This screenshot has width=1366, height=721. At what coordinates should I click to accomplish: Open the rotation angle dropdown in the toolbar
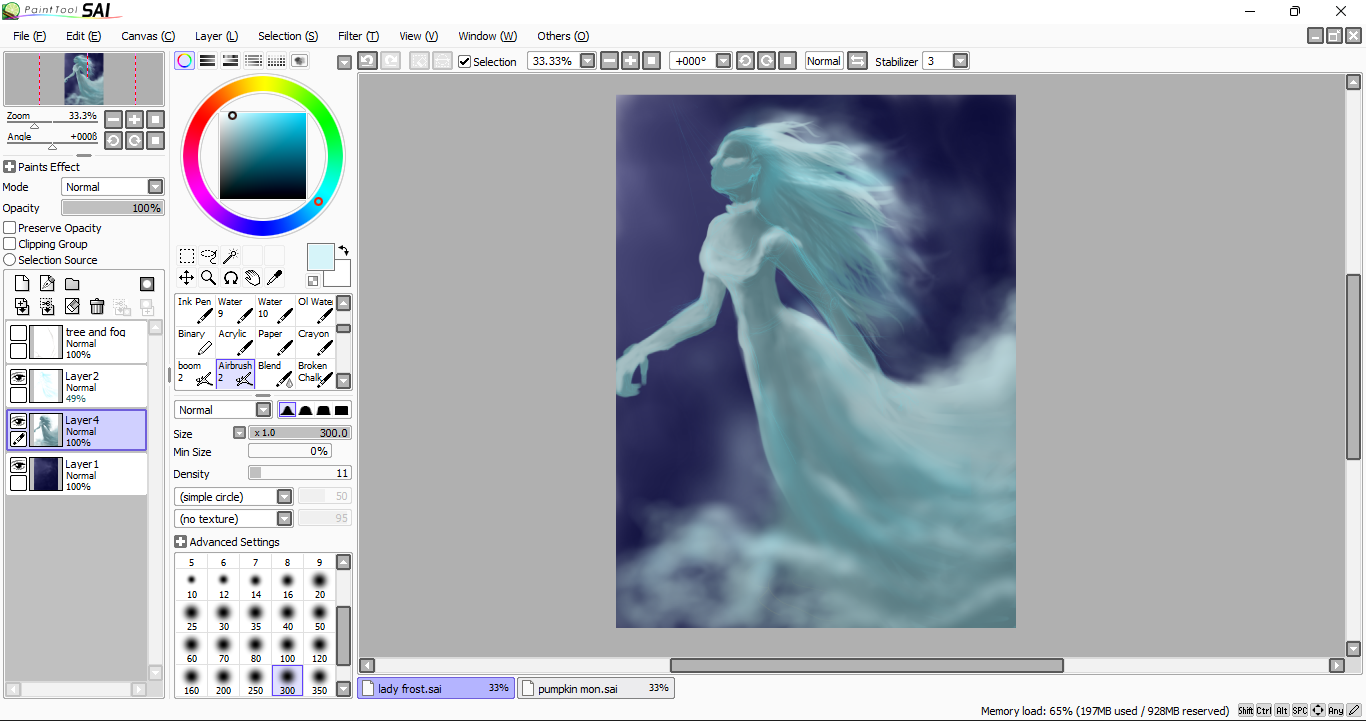point(723,61)
